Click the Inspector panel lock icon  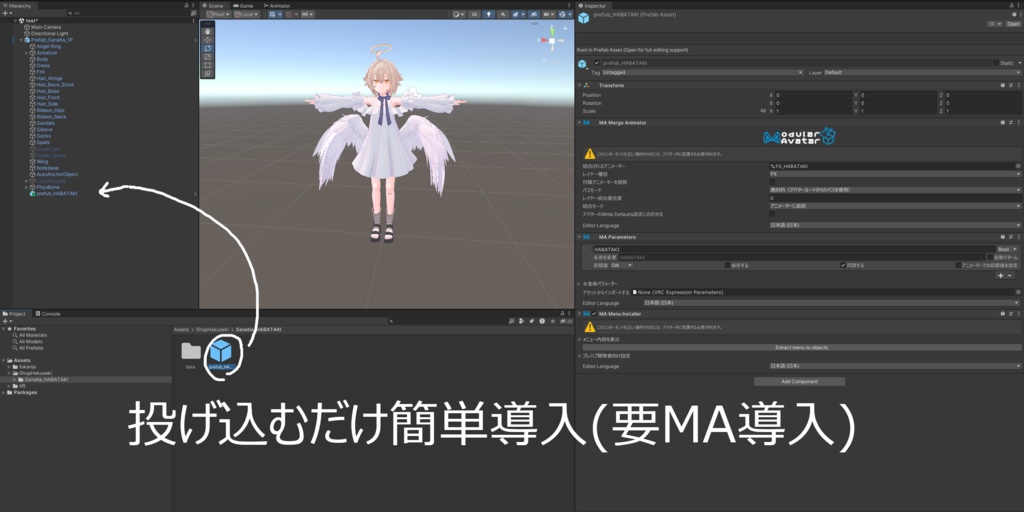click(x=1012, y=5)
